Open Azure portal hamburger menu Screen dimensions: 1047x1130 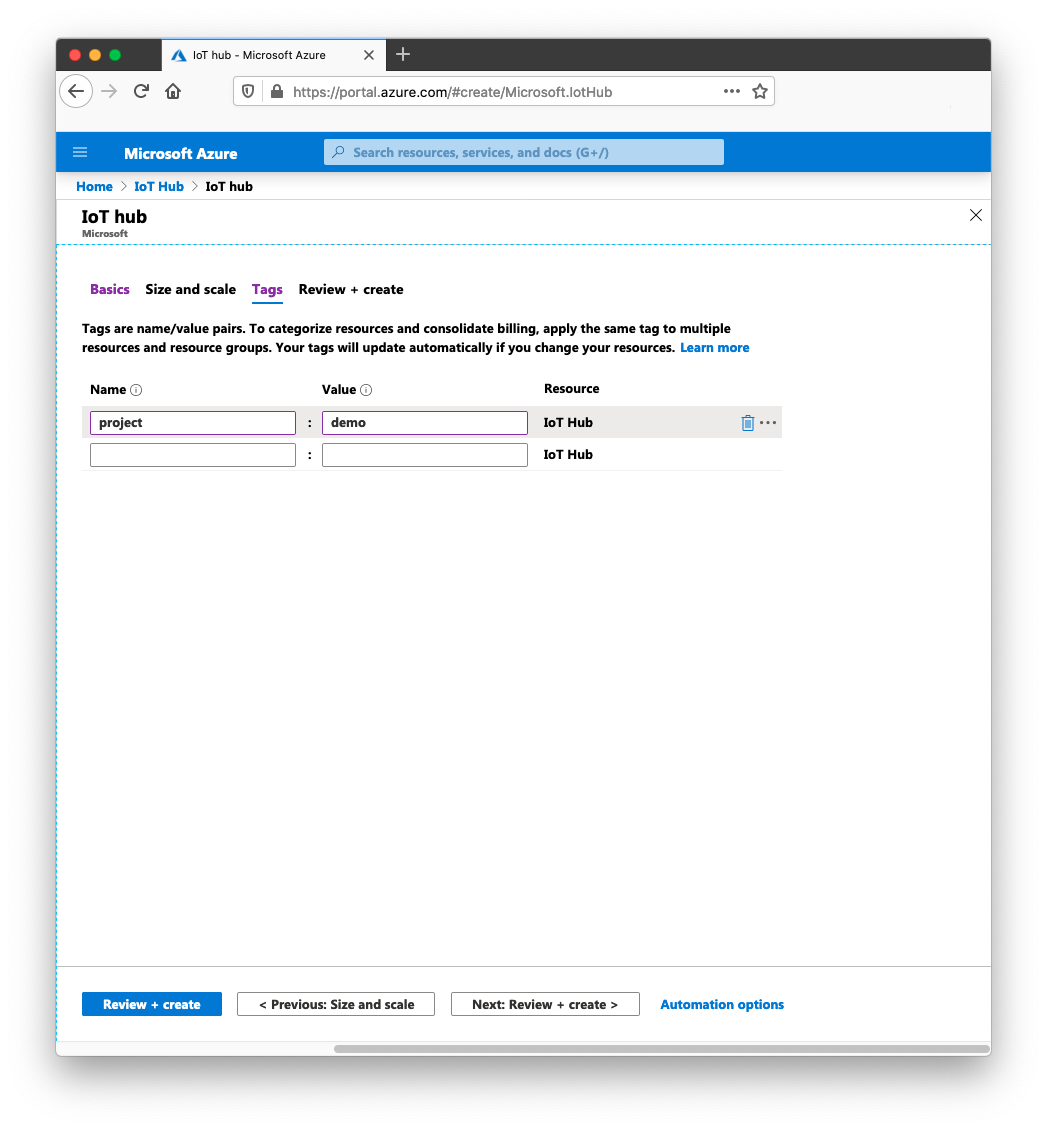(80, 152)
